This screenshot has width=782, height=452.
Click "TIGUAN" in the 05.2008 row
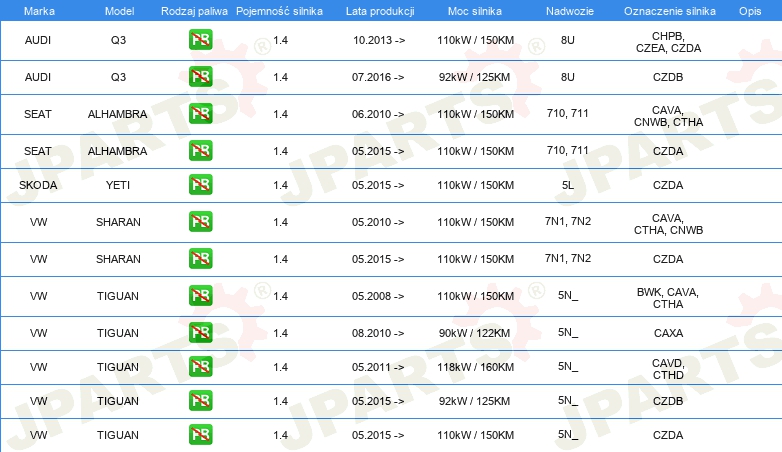tap(118, 296)
